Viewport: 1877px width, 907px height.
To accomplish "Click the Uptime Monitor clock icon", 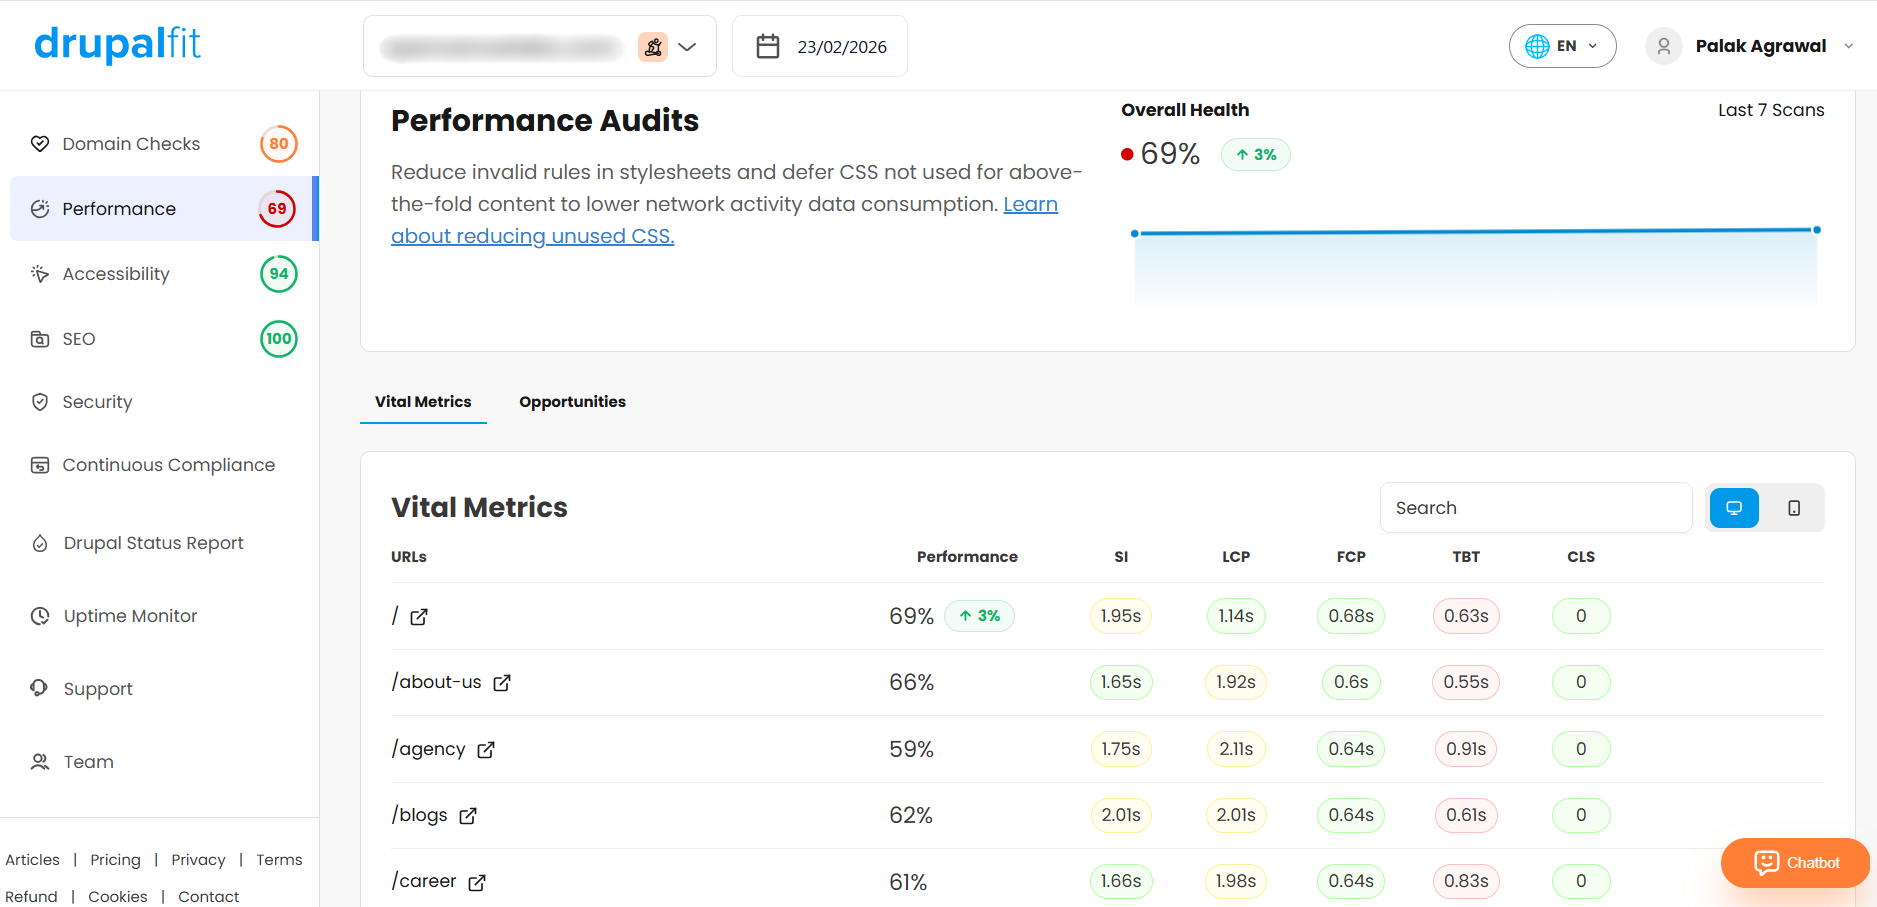I will click(x=40, y=616).
